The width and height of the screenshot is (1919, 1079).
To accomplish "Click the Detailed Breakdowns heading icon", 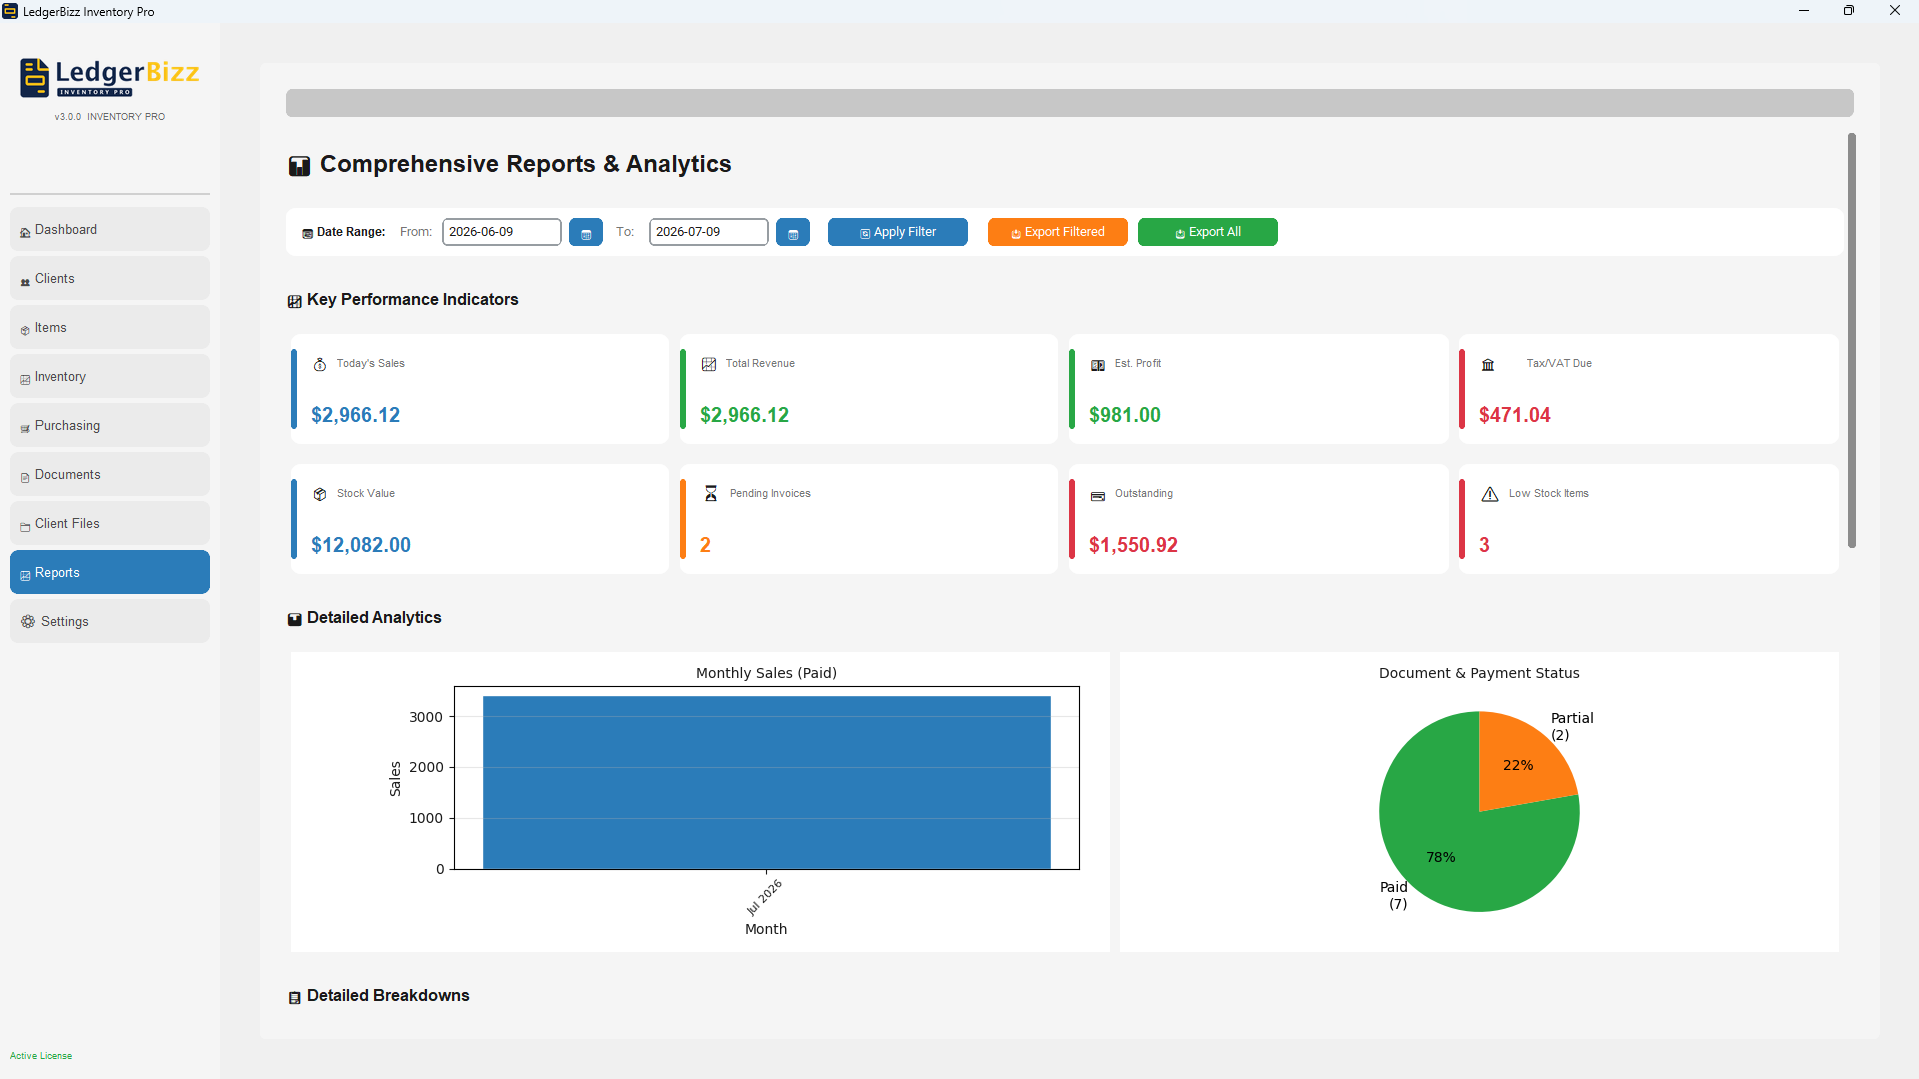I will [294, 998].
